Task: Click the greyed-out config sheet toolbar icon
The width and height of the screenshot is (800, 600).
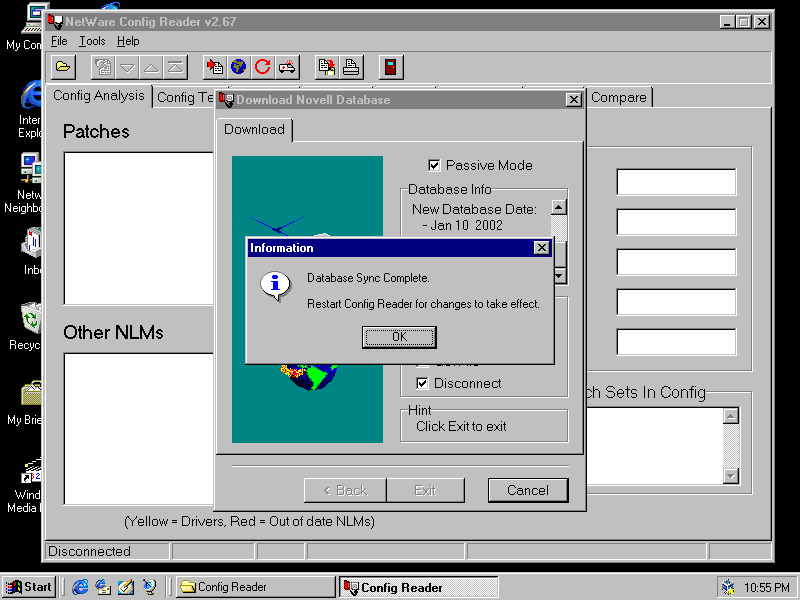Action: click(x=103, y=67)
